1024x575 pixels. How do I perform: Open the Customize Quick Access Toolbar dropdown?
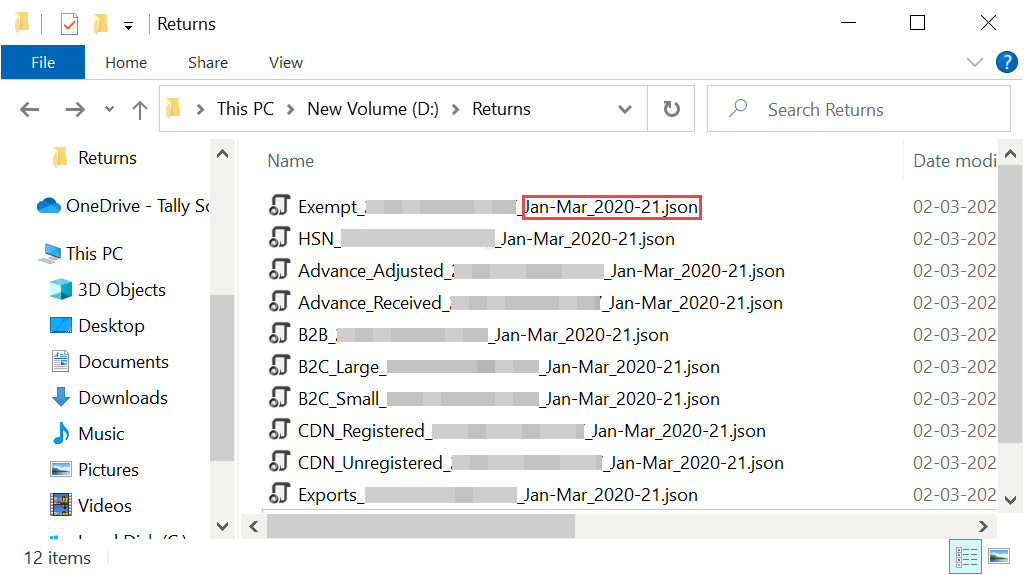[129, 25]
